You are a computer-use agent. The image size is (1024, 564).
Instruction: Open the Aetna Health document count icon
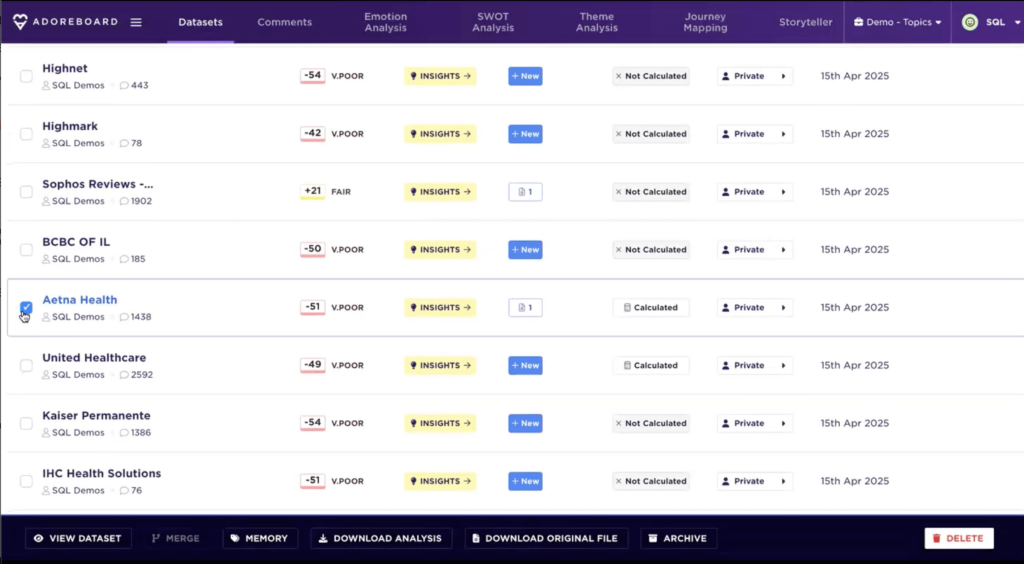[x=525, y=307]
